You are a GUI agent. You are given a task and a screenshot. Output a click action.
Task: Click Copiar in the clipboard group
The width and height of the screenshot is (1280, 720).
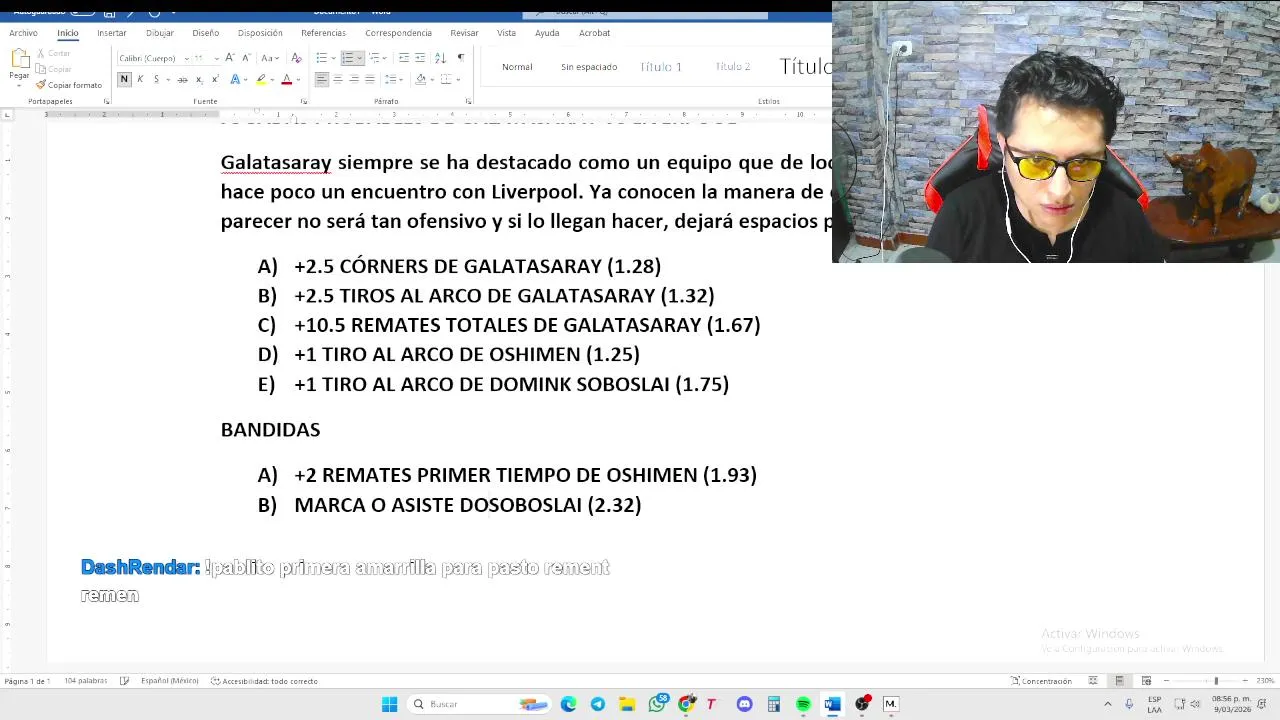(x=52, y=69)
